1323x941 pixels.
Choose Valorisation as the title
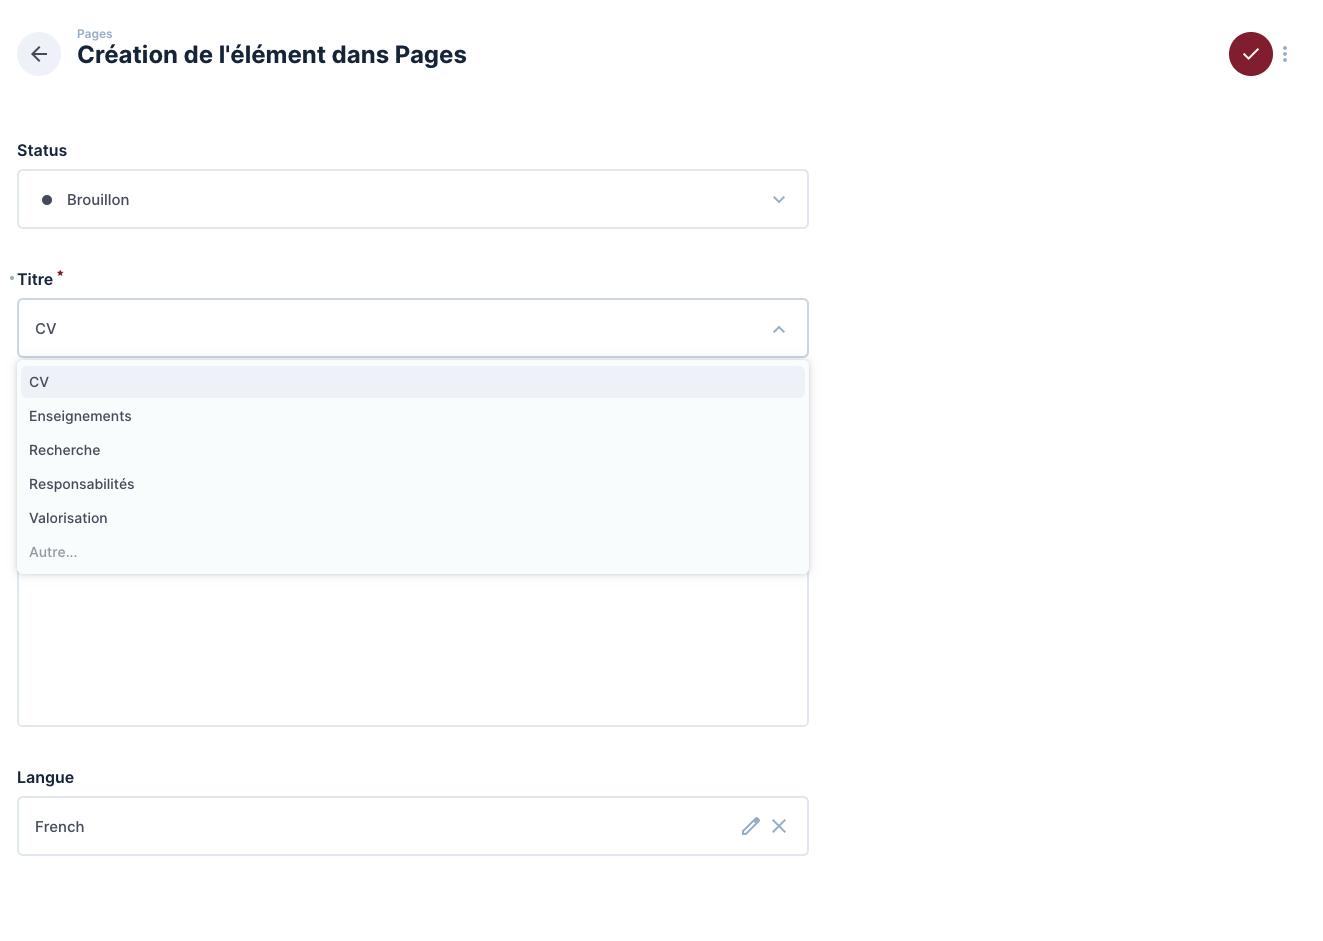(x=68, y=518)
